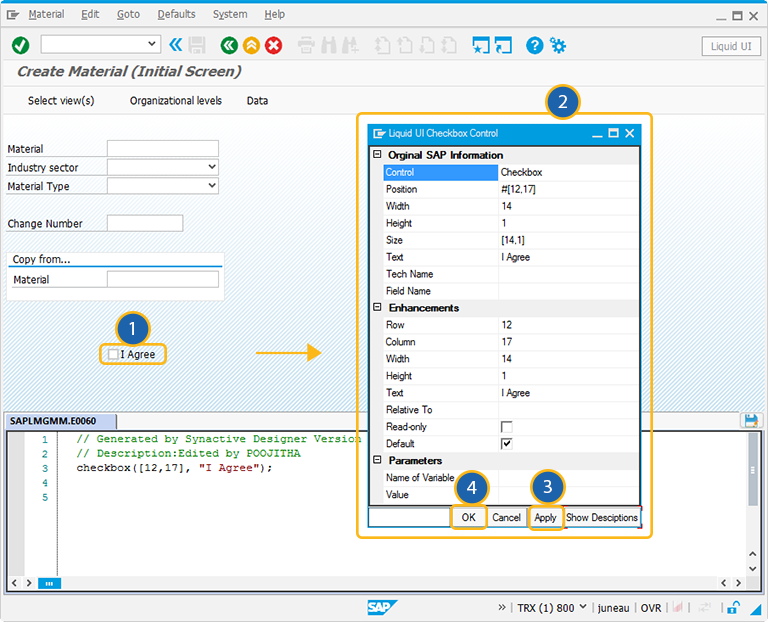
Task: Click the Relative To property row
Action: (x=511, y=410)
